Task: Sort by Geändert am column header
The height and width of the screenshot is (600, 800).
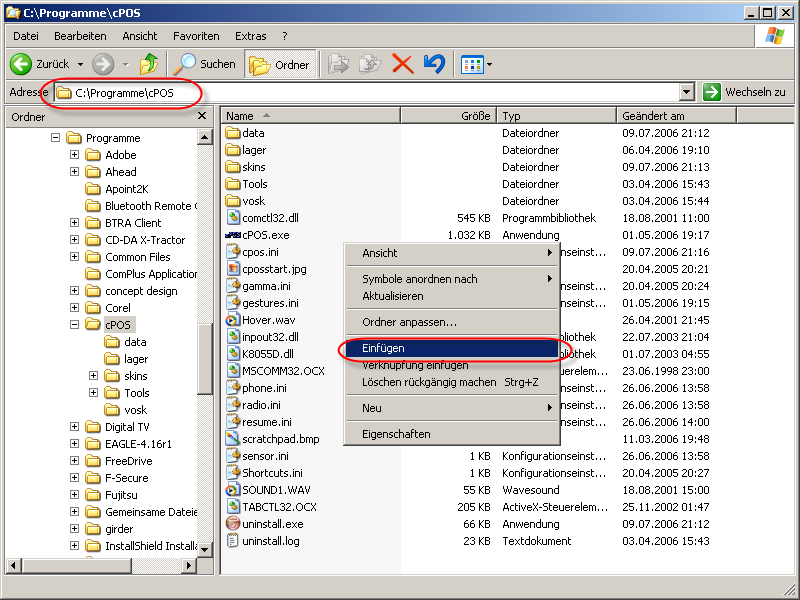Action: tap(676, 116)
